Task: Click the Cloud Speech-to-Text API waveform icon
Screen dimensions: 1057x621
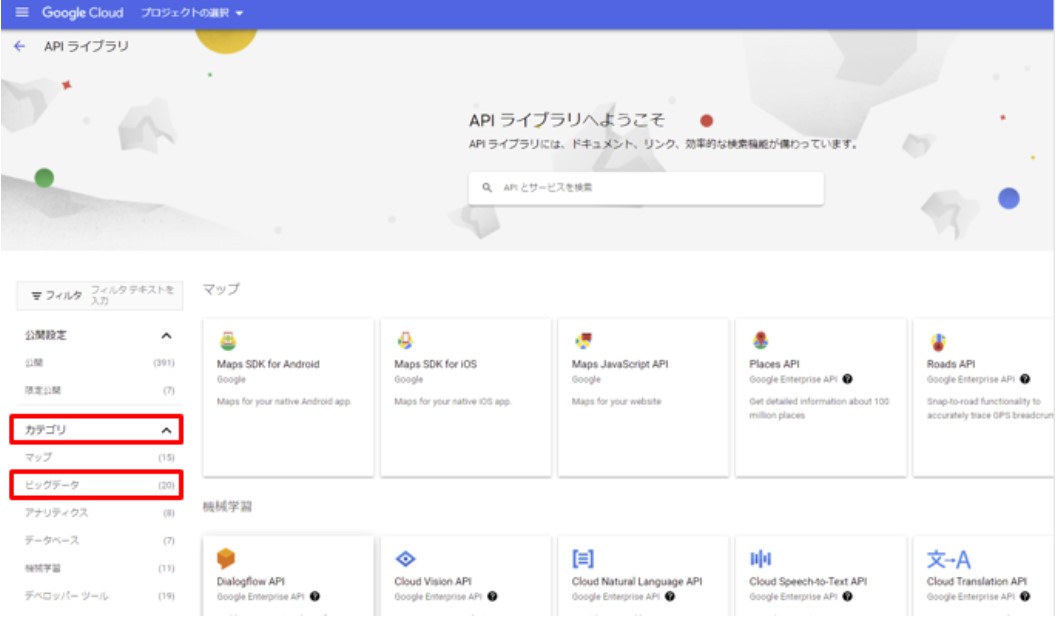Action: pos(760,558)
